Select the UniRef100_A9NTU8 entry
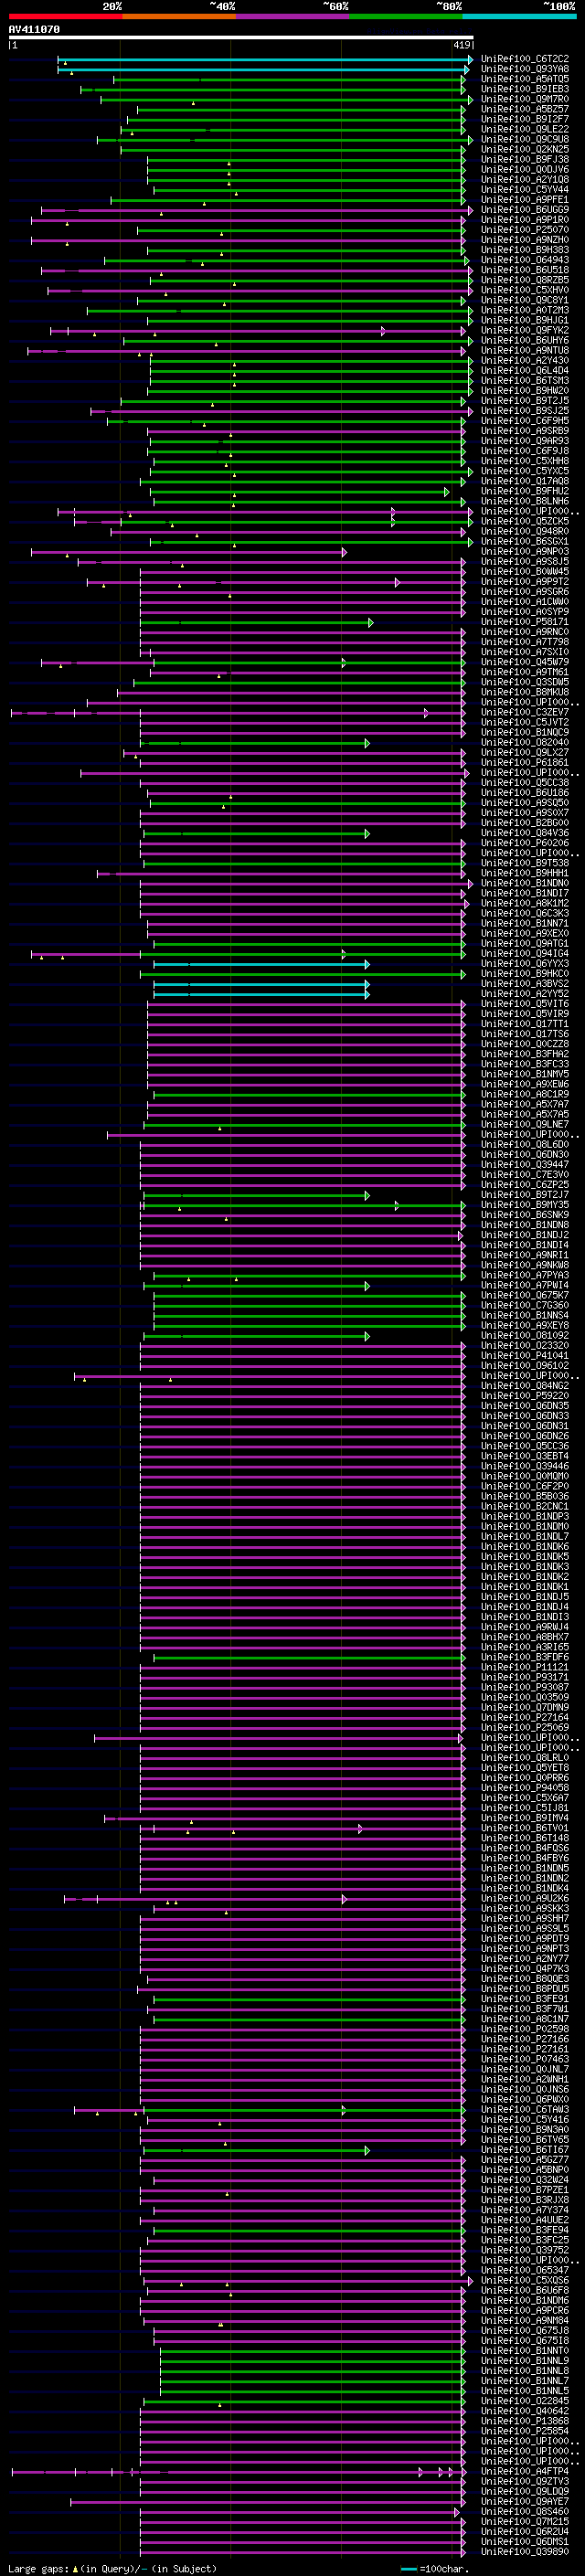585x2576 pixels. pos(525,350)
